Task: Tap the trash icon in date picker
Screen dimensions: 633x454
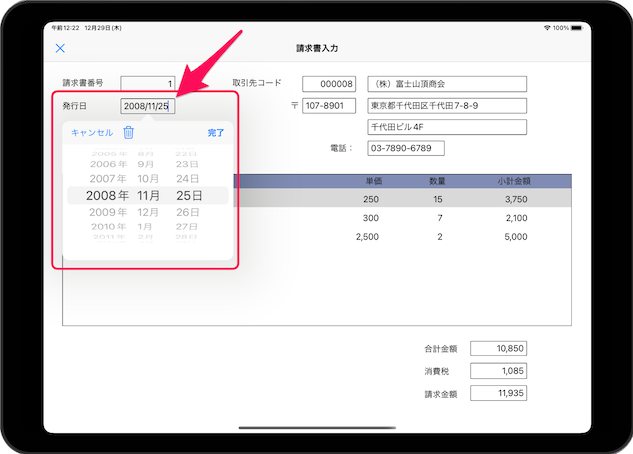Action: (x=128, y=132)
